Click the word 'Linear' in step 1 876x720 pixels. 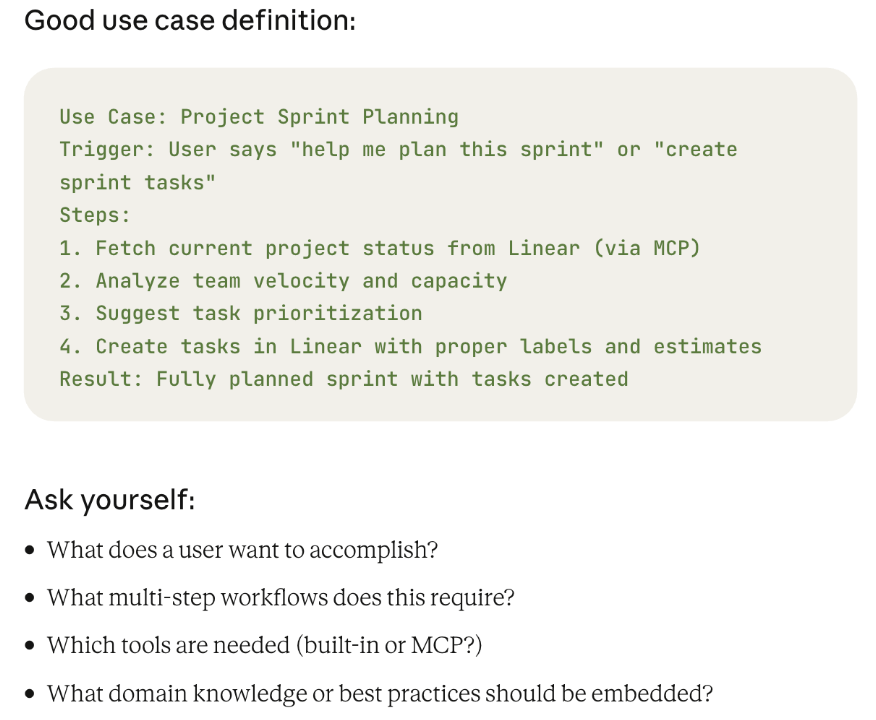(x=544, y=248)
